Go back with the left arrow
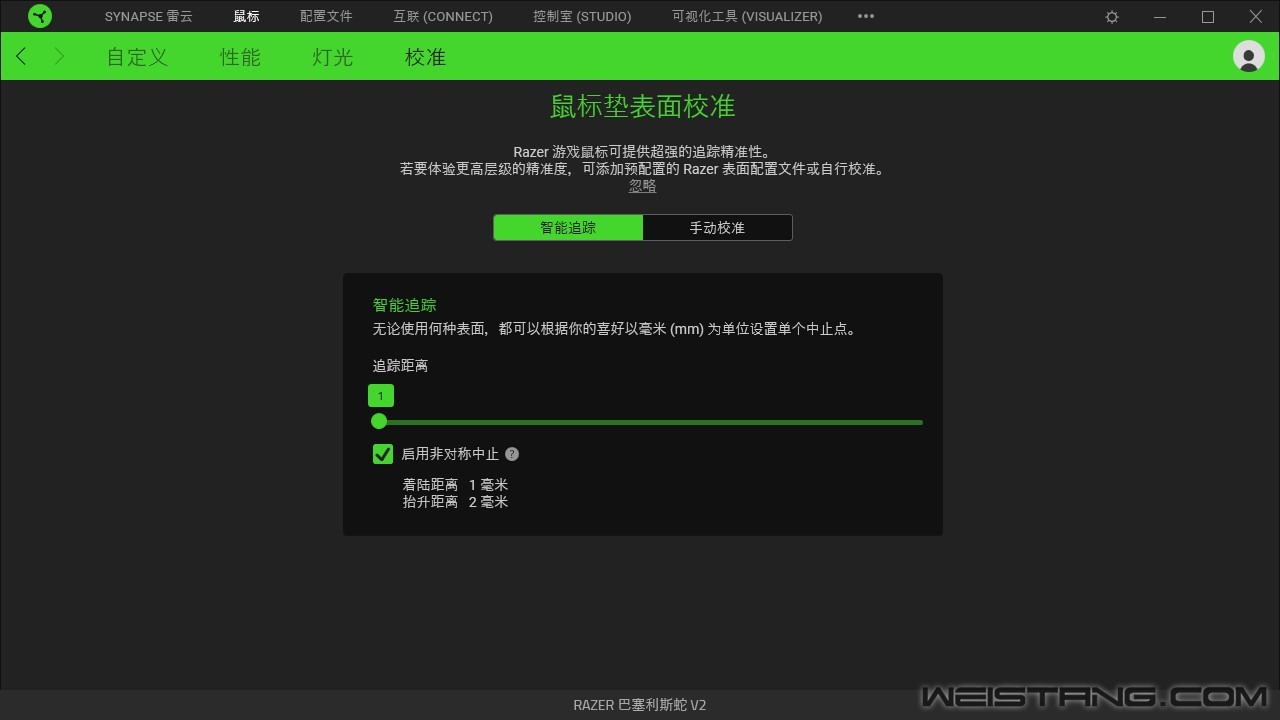The image size is (1280, 720). point(22,57)
